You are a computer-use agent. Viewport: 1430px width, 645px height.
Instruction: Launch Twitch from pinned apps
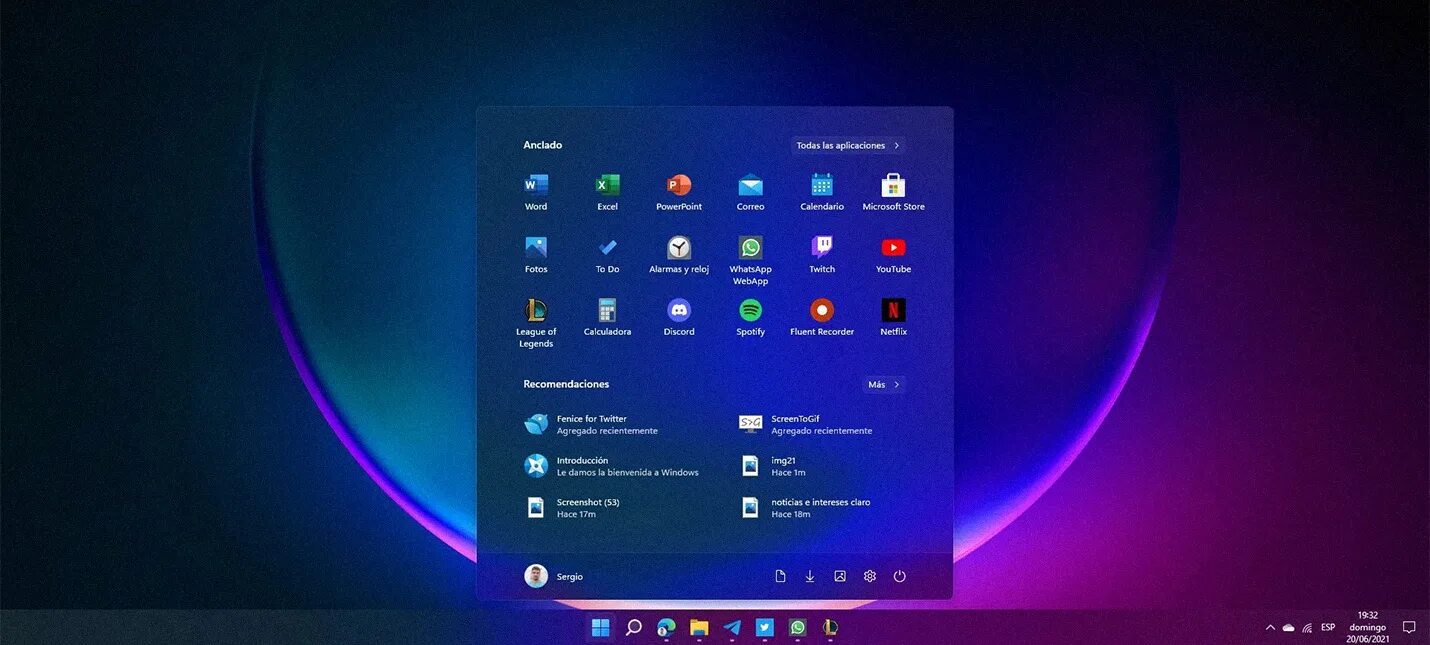click(822, 255)
